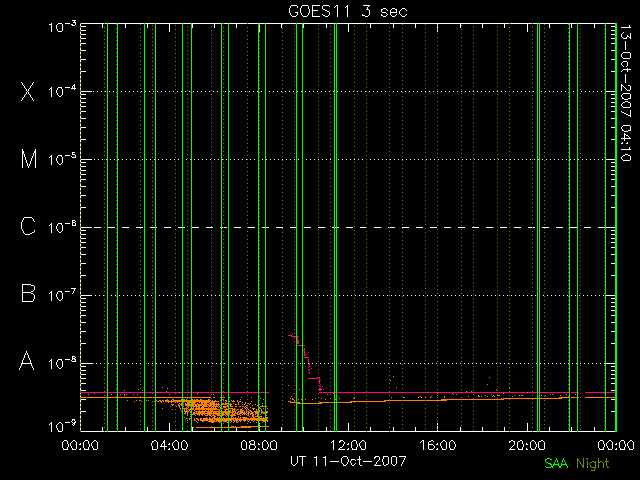Screen dimensions: 640x480
Task: Click the 10^-8 flux axis label
Action: pos(62,363)
